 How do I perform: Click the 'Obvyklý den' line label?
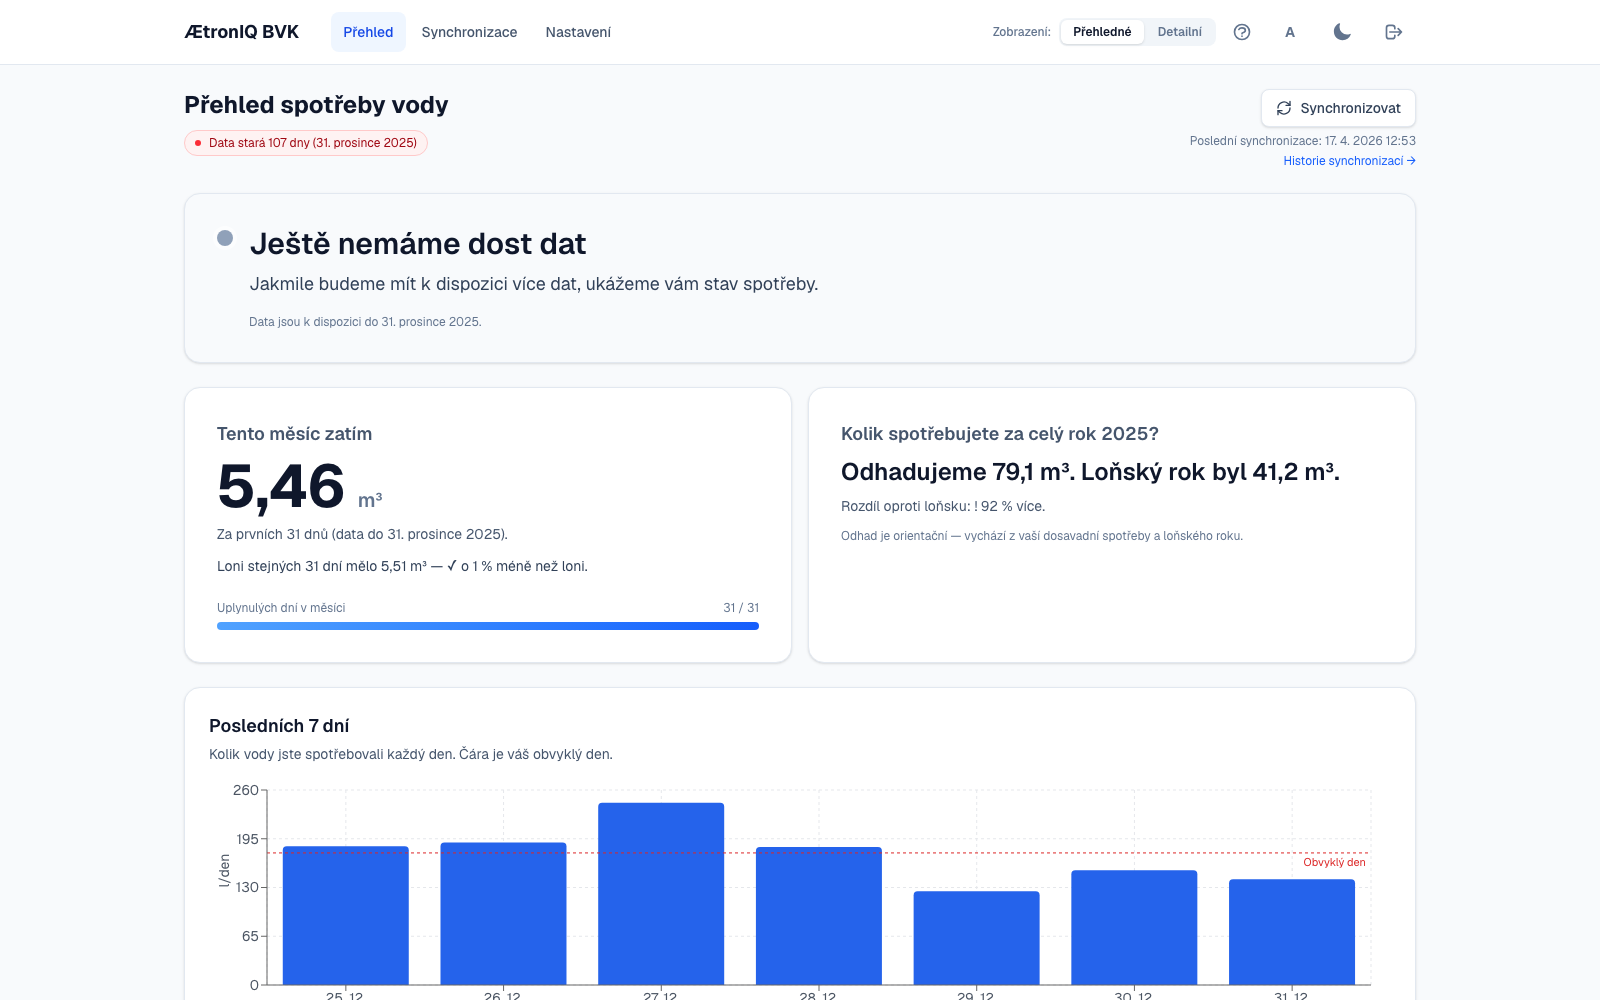pos(1334,862)
